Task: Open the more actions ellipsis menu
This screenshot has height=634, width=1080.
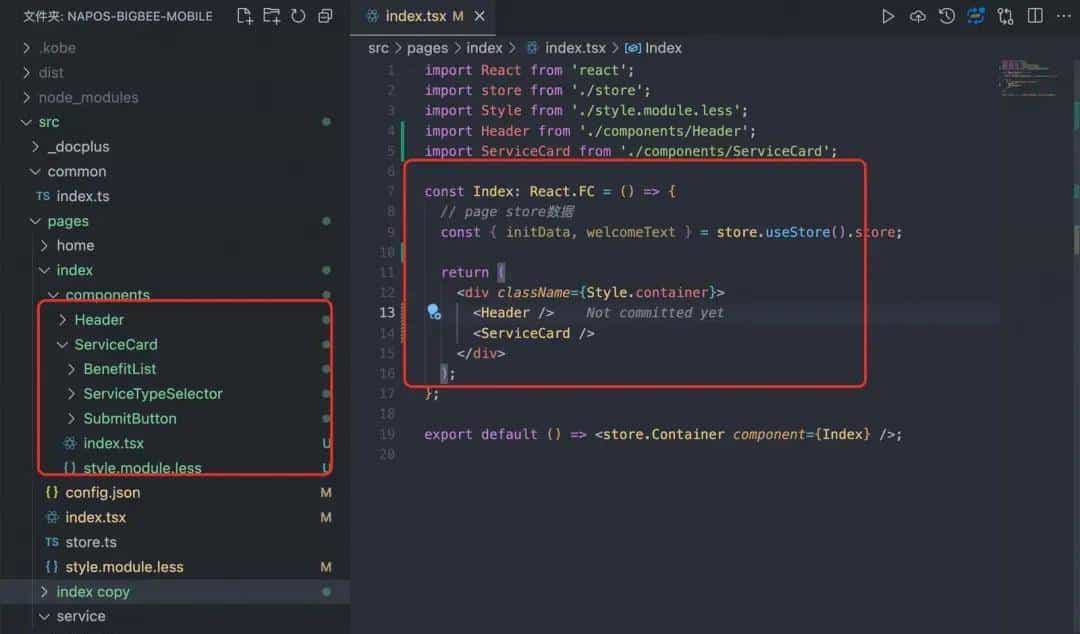Action: click(1063, 16)
